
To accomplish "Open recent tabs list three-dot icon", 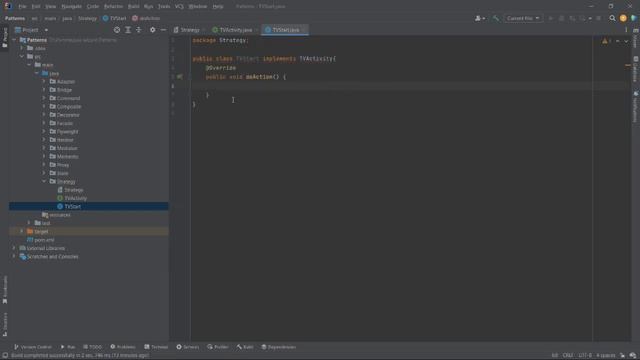I will coord(626,30).
